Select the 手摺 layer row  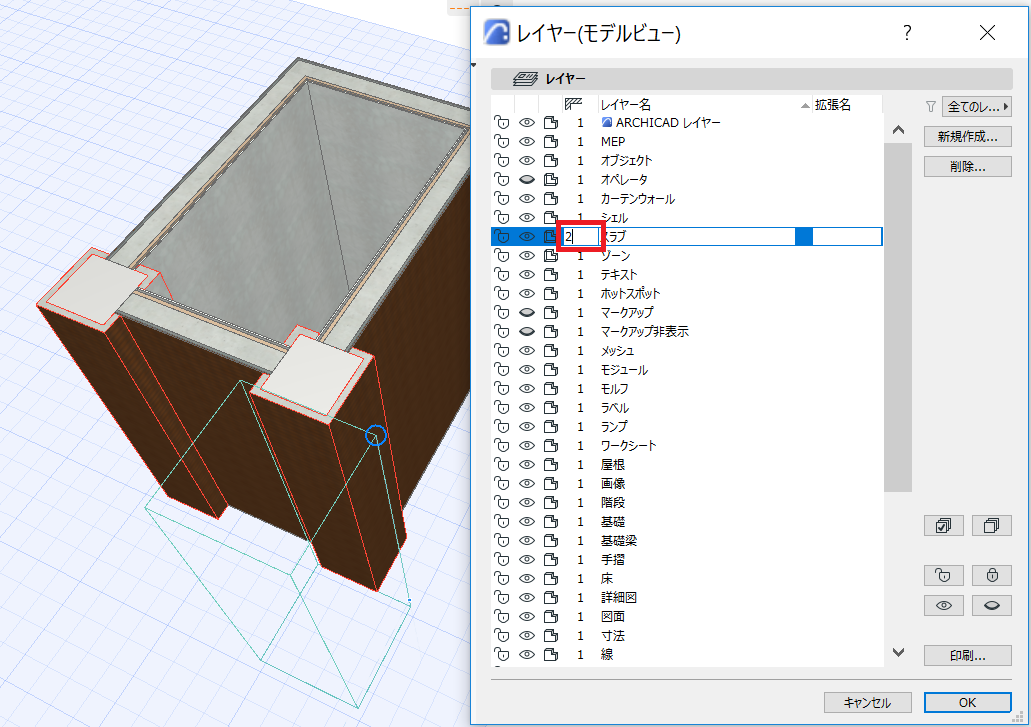pyautogui.click(x=686, y=559)
